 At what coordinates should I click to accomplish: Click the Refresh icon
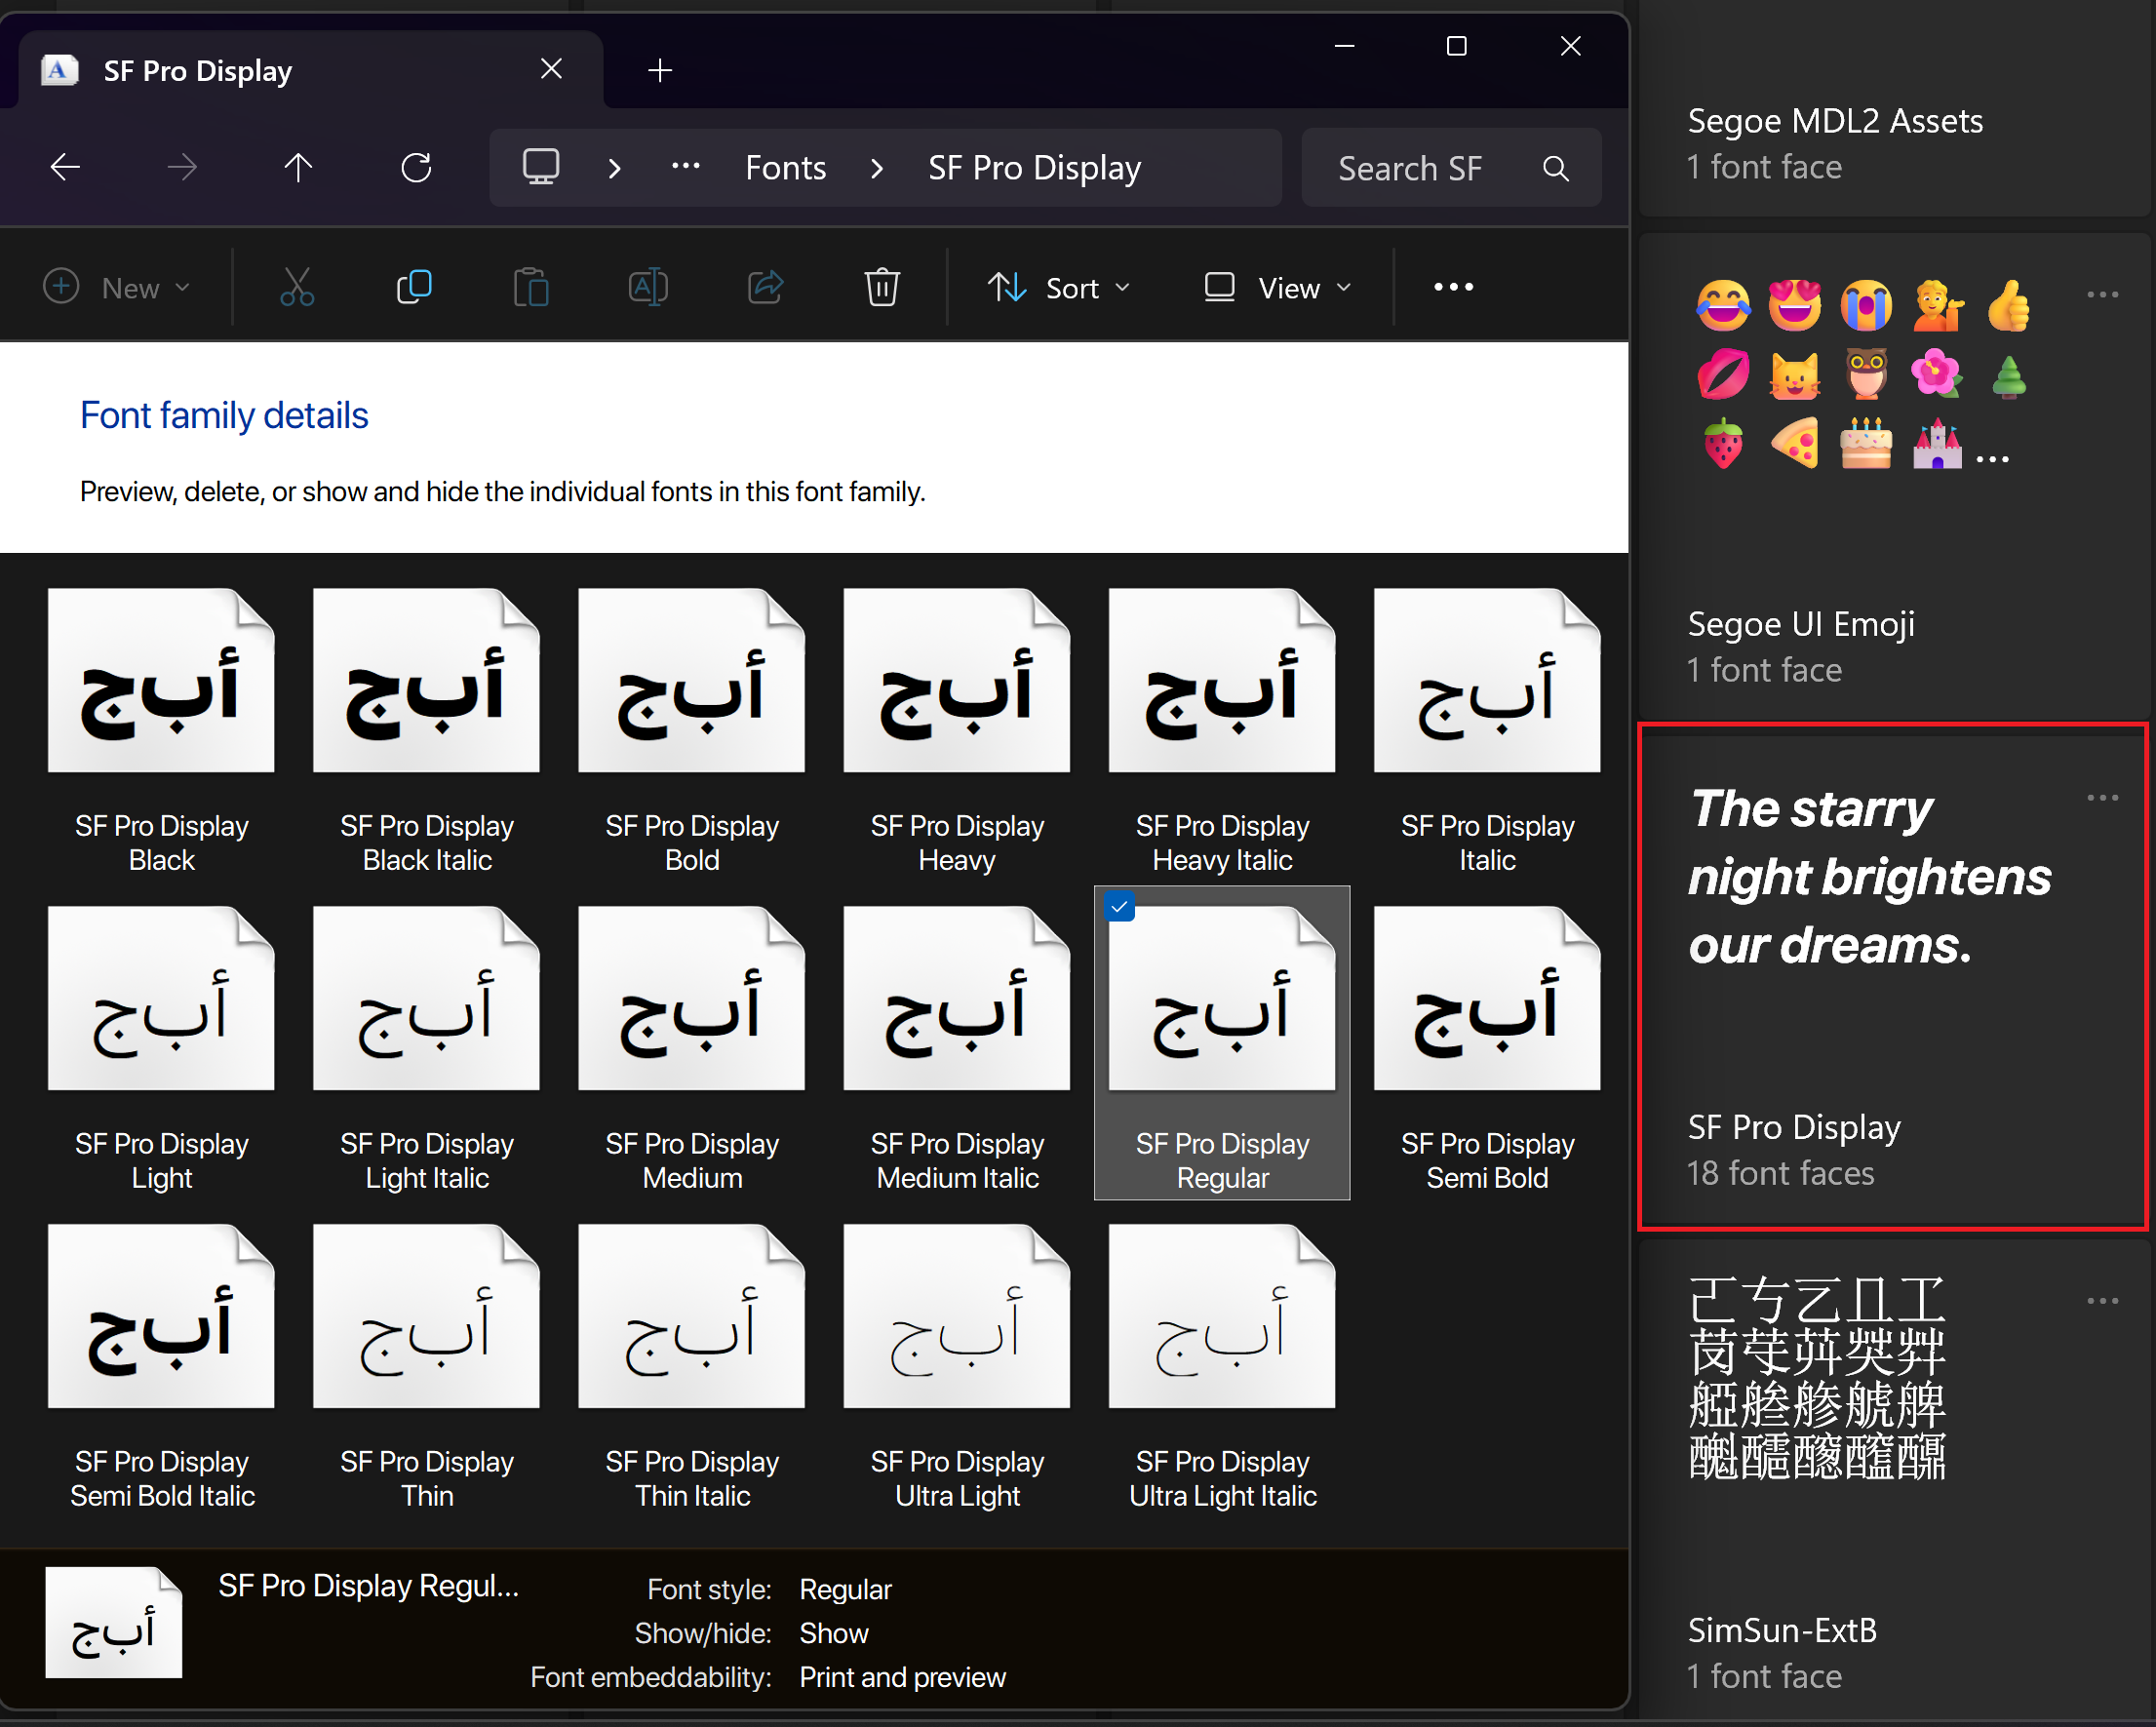tap(416, 167)
